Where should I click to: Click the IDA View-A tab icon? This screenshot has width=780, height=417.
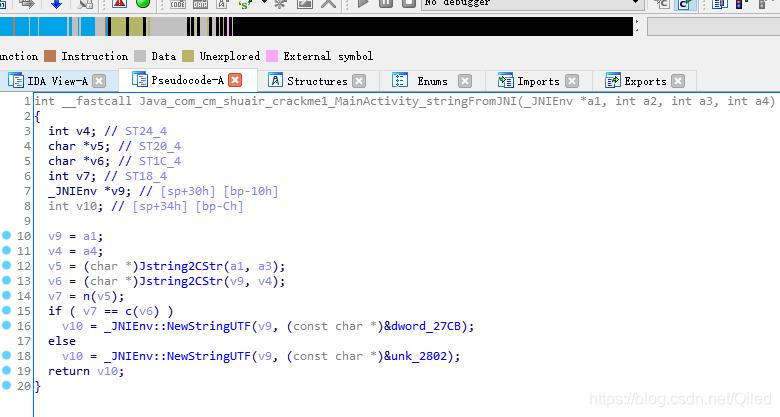tap(15, 81)
